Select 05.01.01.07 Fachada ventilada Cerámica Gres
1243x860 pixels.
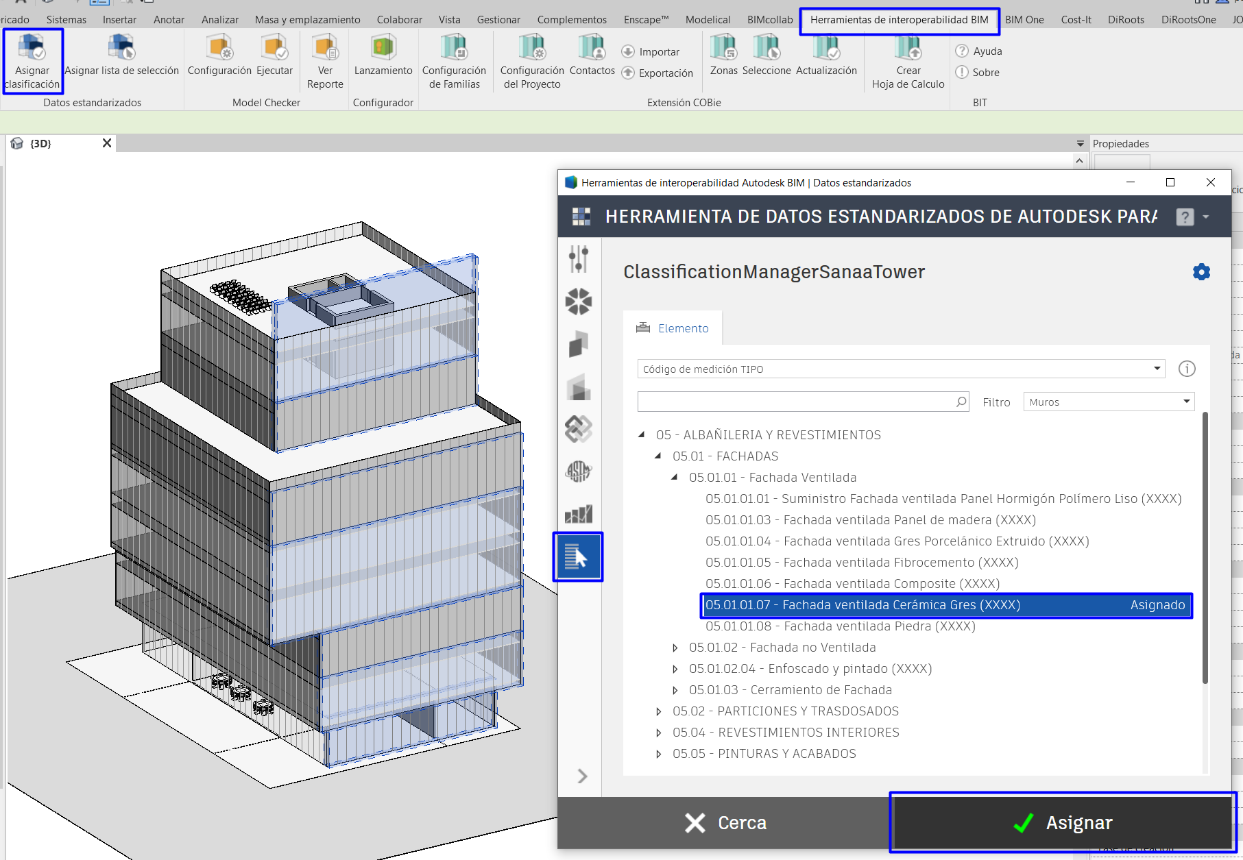[x=947, y=605]
